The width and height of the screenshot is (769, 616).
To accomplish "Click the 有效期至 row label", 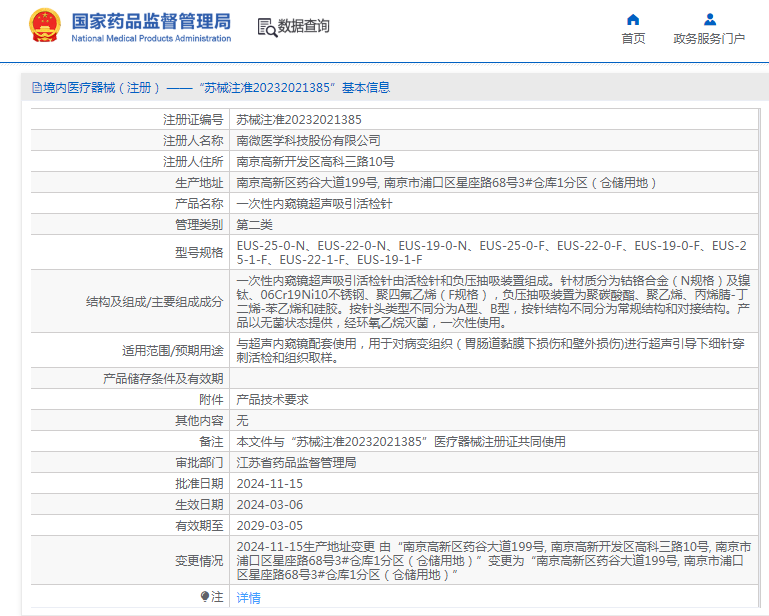I will click(199, 526).
